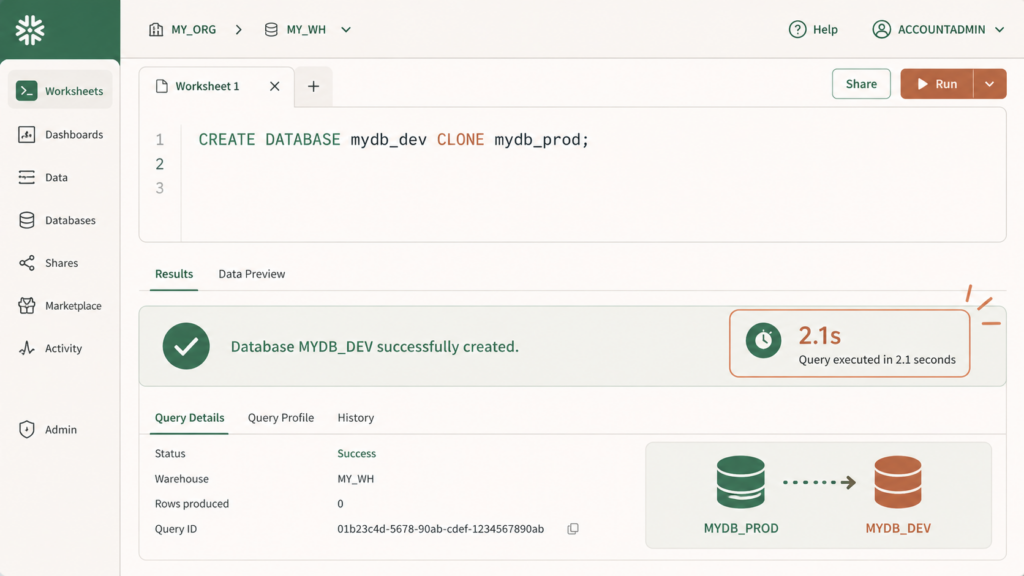Open the Marketplace storefront icon
The height and width of the screenshot is (576, 1024).
27,305
